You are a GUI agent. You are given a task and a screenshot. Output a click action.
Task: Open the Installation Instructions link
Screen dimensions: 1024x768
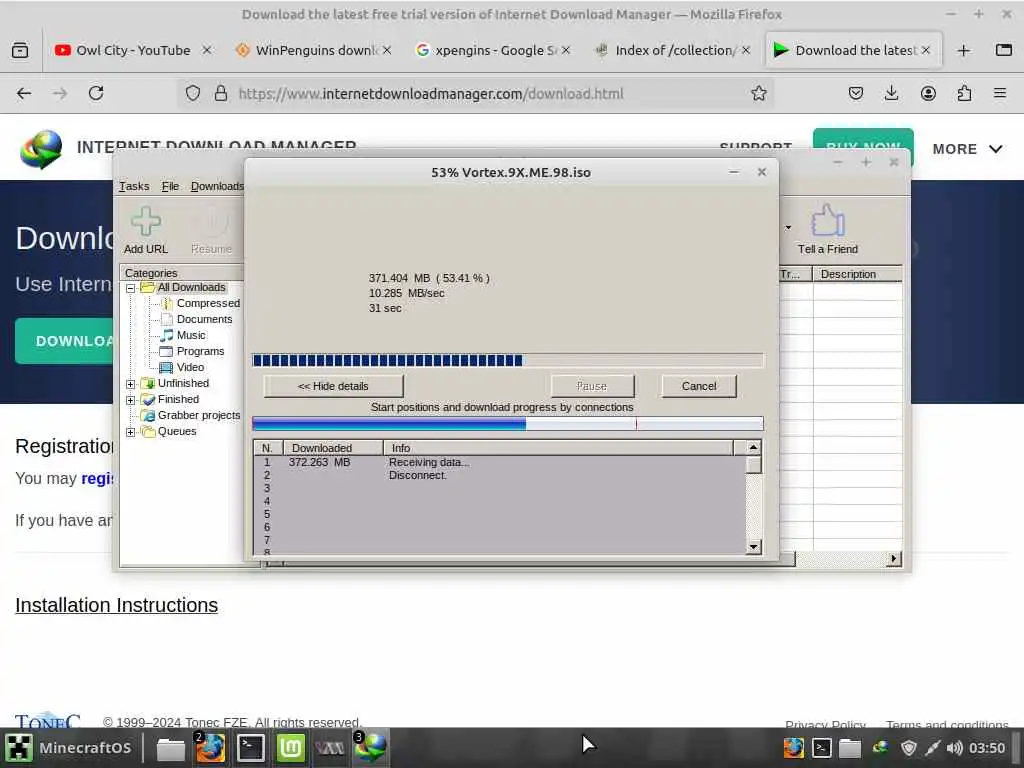(116, 605)
